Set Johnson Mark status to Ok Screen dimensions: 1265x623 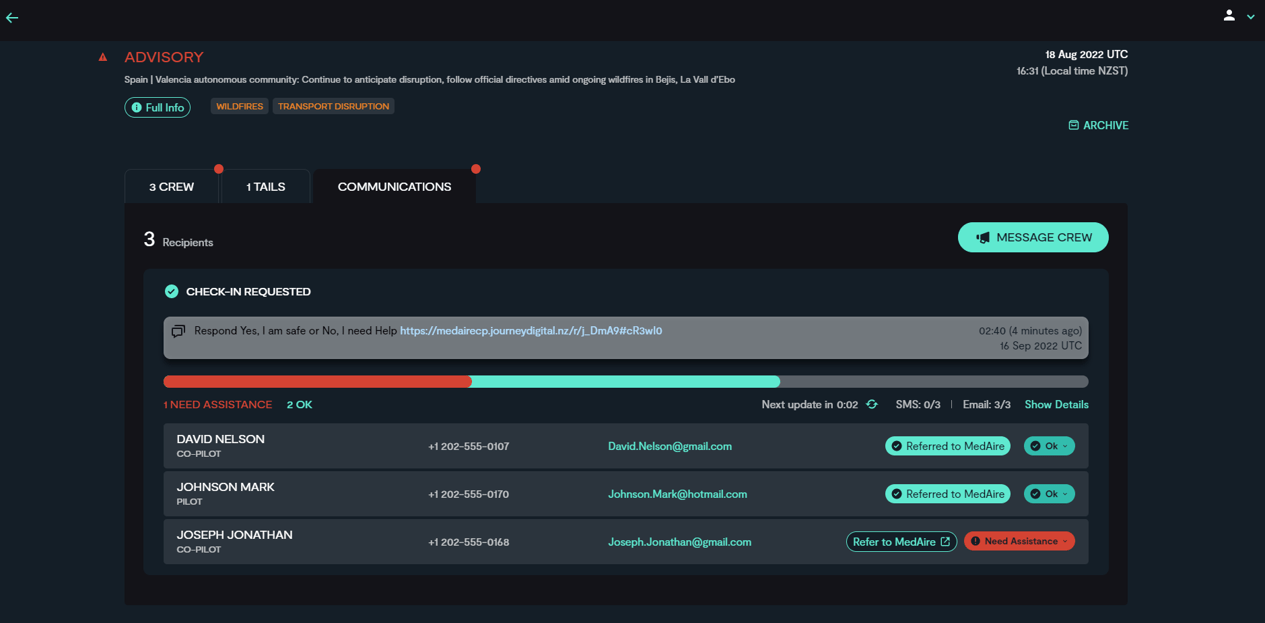(1049, 493)
